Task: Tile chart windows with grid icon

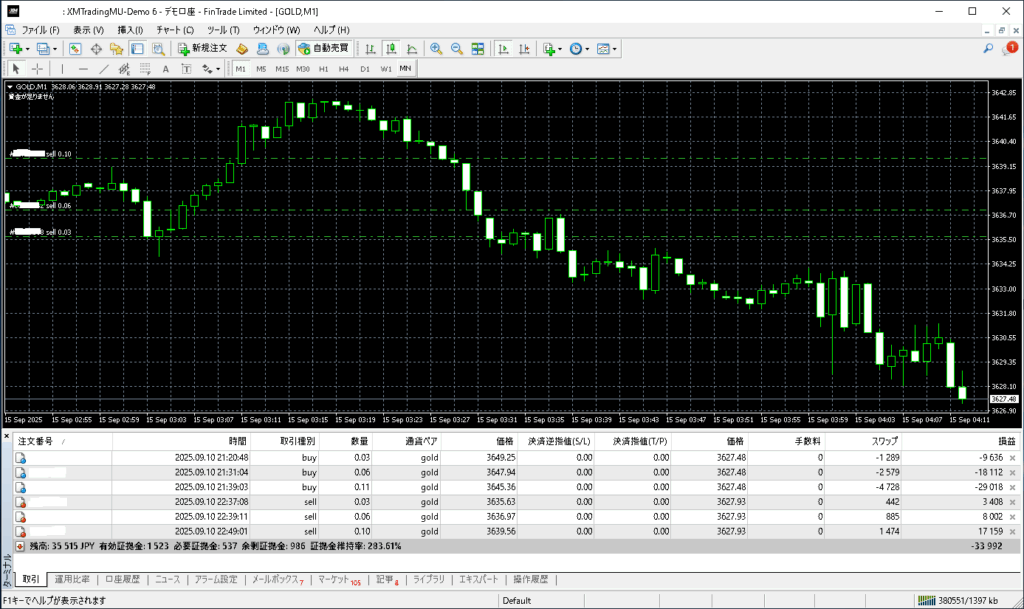Action: 478,48
